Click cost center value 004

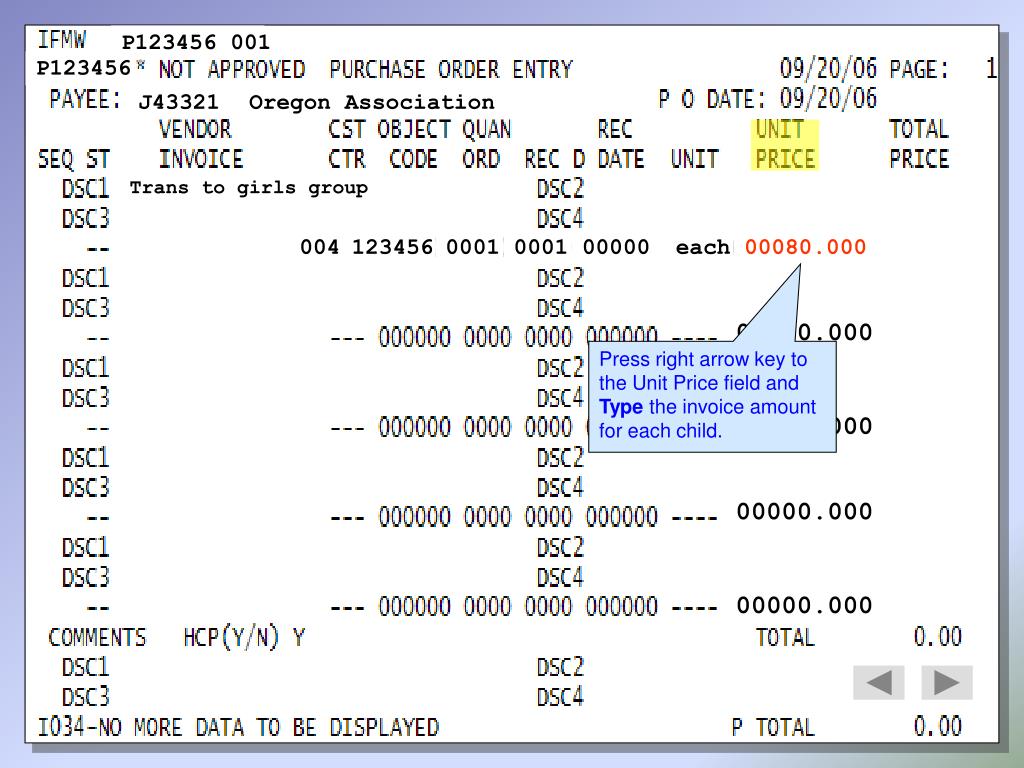click(x=319, y=248)
